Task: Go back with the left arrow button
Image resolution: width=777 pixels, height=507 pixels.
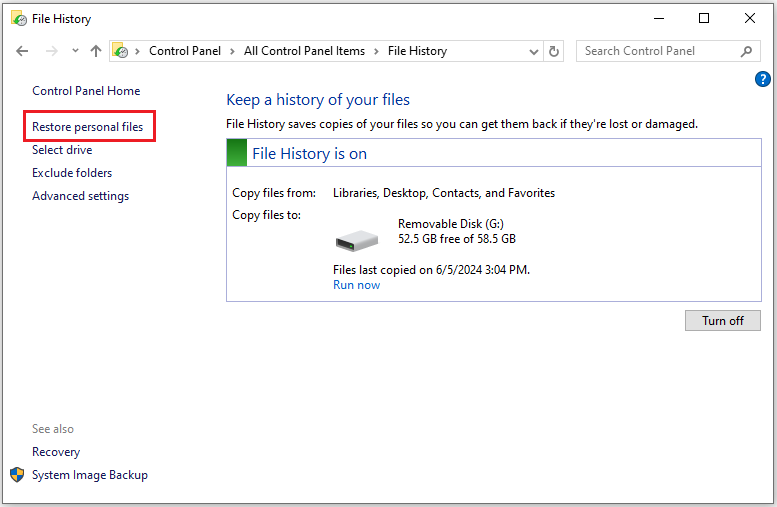Action: pyautogui.click(x=22, y=51)
